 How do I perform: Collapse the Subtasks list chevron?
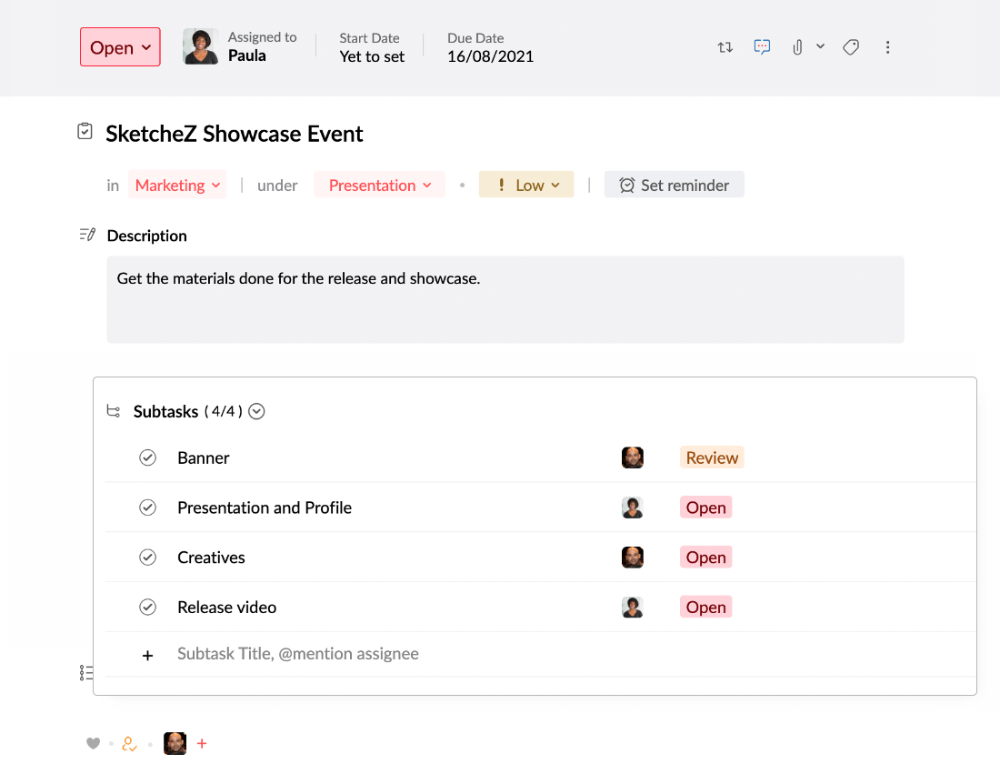coord(256,411)
